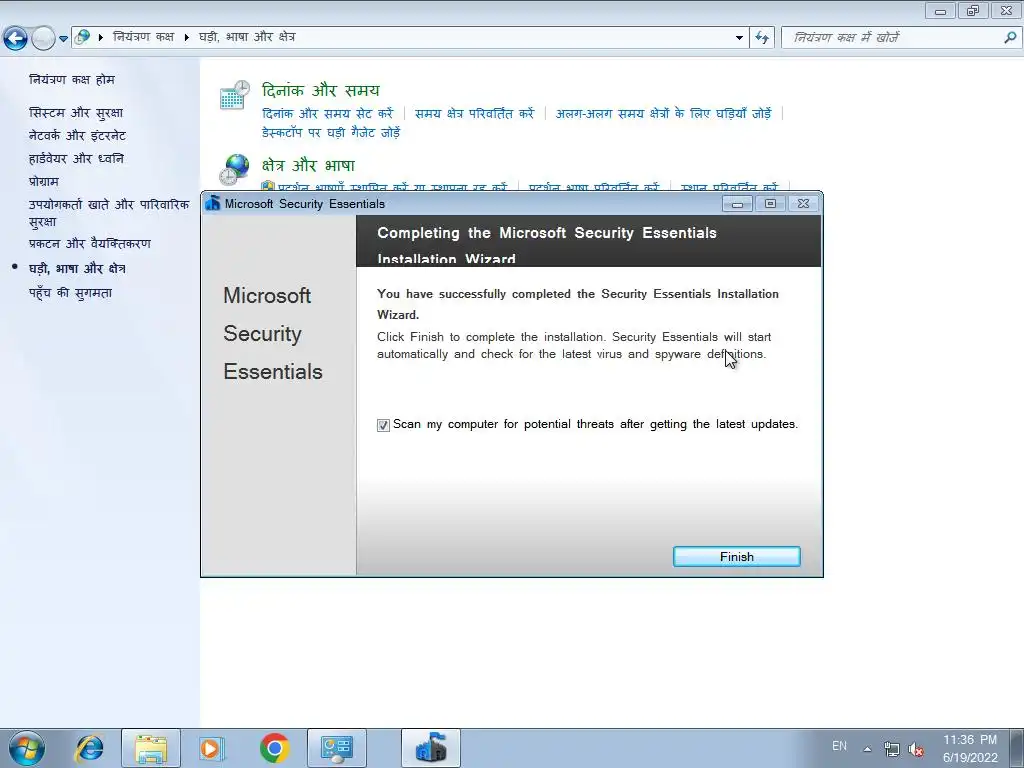Screen dimensions: 1024x768
Task: Open Windows Media Player from taskbar
Action: click(x=212, y=748)
